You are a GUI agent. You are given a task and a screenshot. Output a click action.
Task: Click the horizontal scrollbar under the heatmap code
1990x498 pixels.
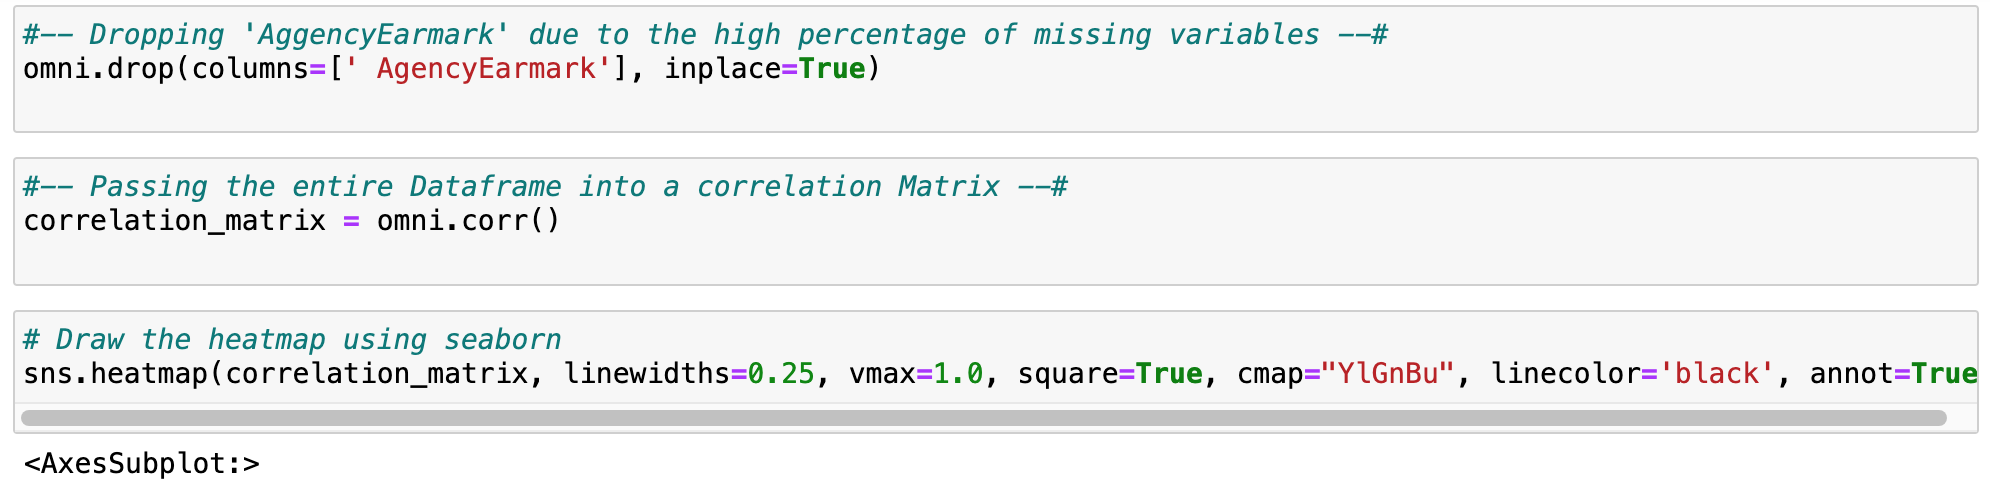[983, 418]
